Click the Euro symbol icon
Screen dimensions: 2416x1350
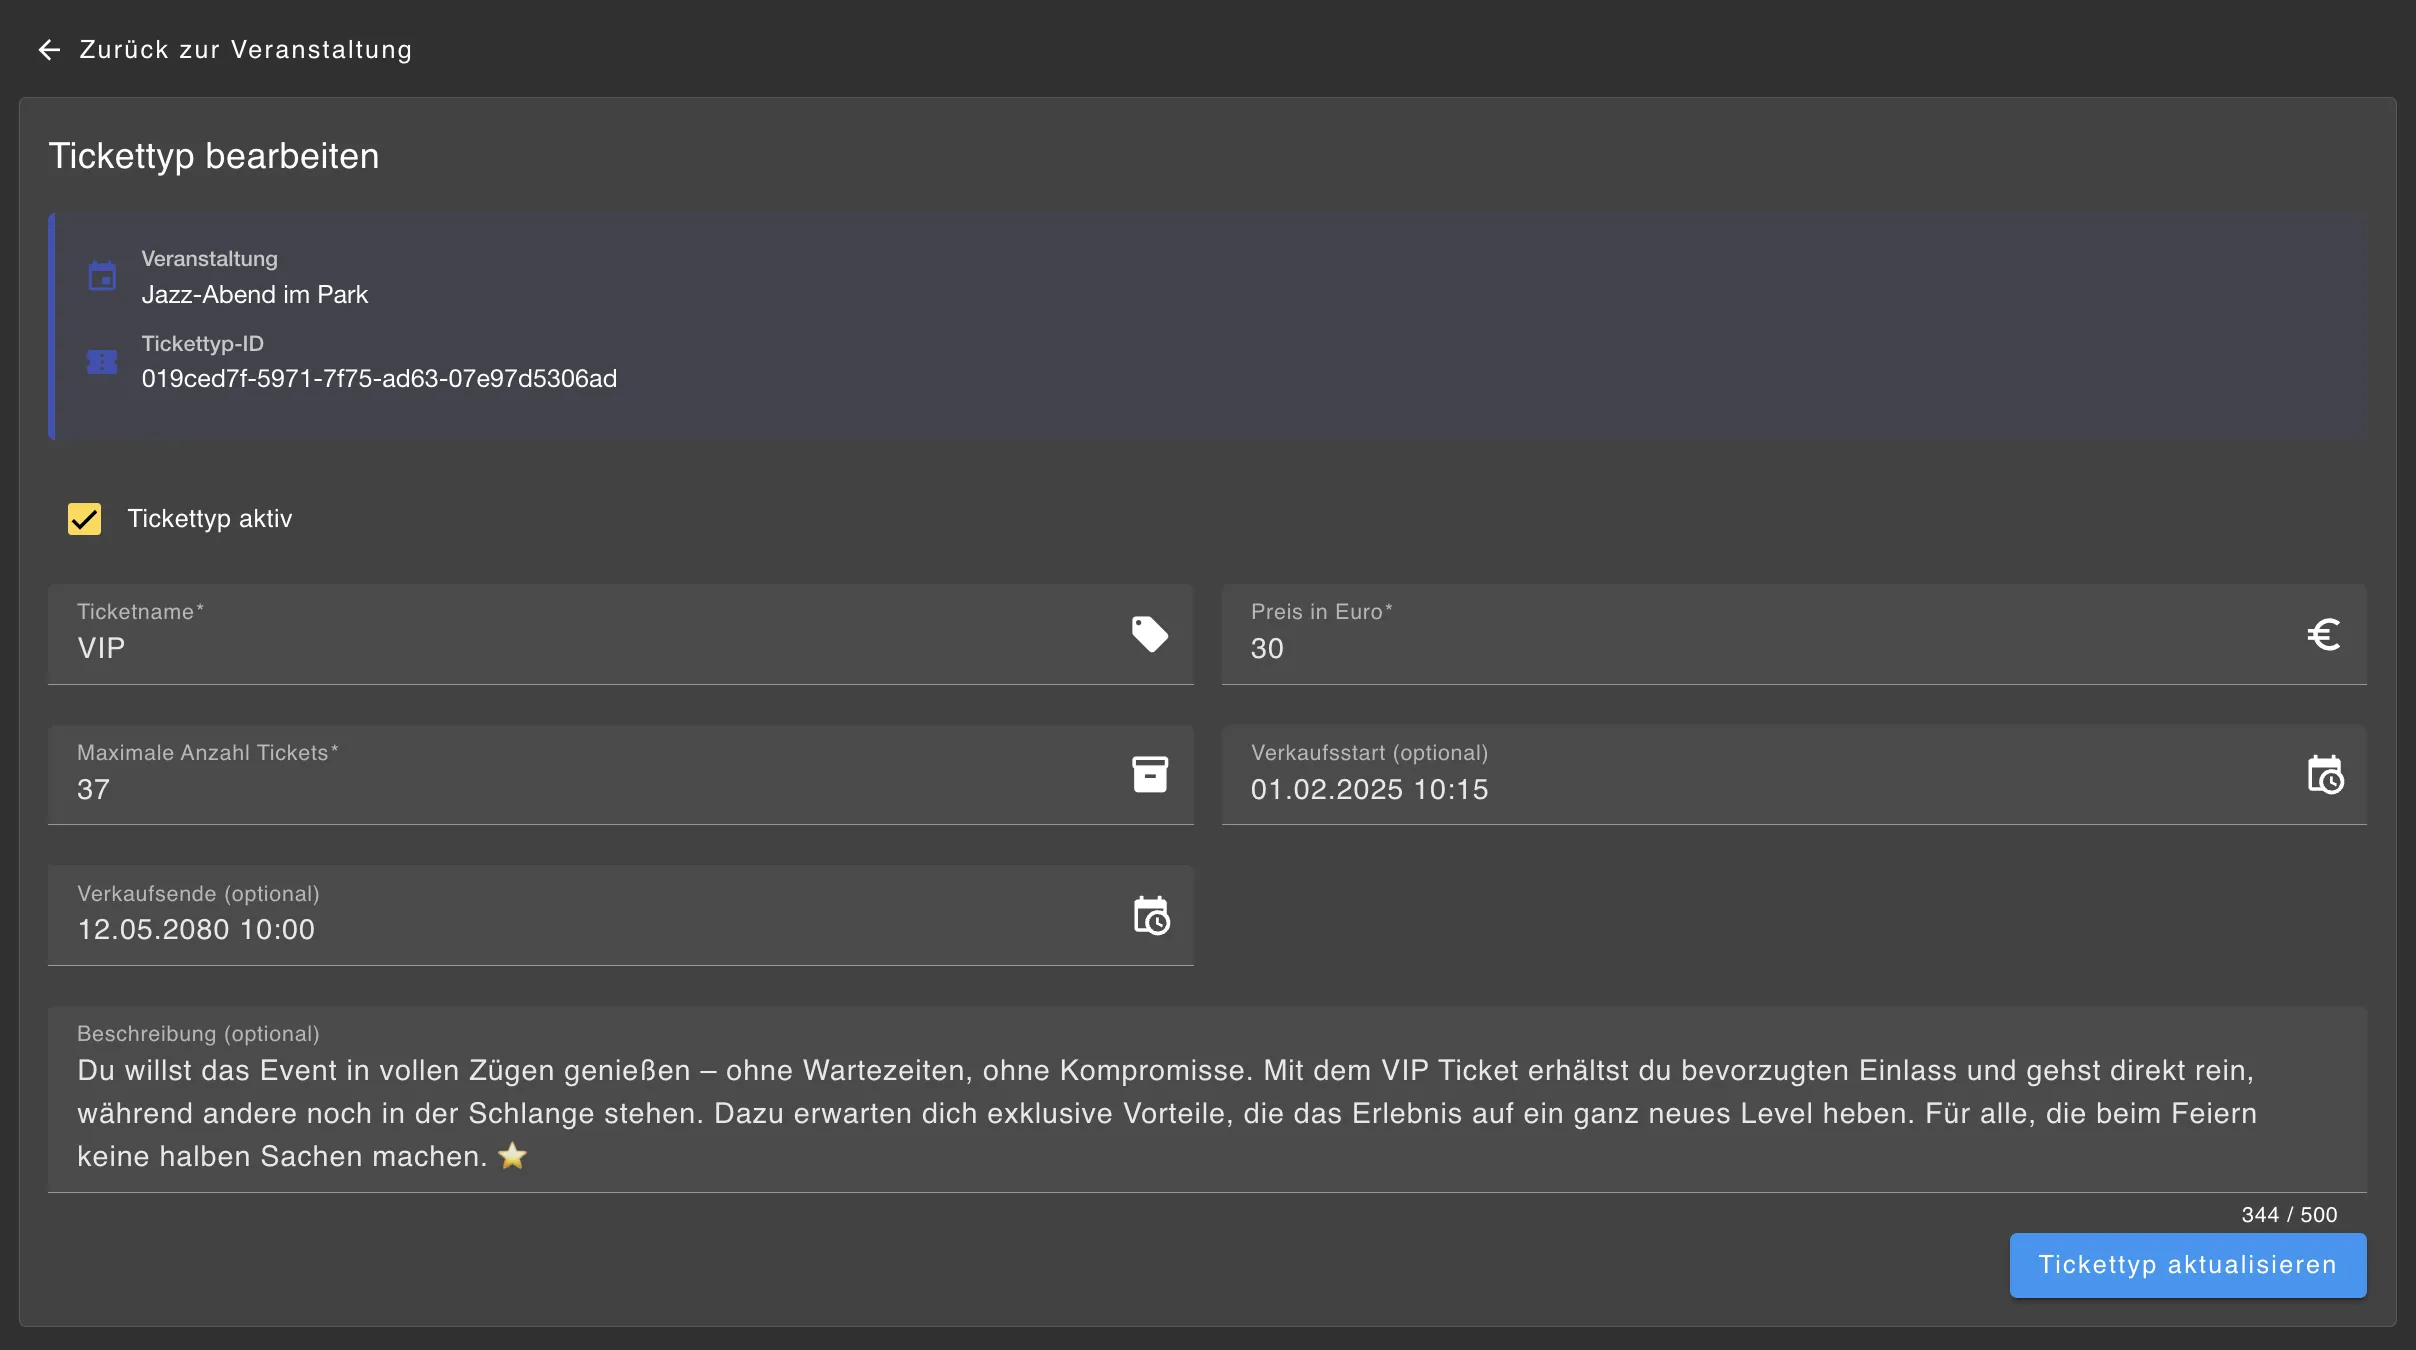[2323, 634]
